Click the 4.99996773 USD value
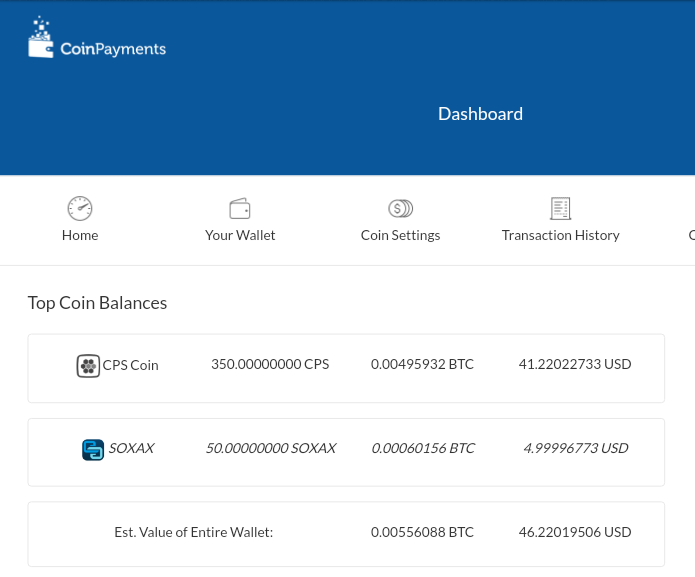The height and width of the screenshot is (577, 695). pos(576,448)
